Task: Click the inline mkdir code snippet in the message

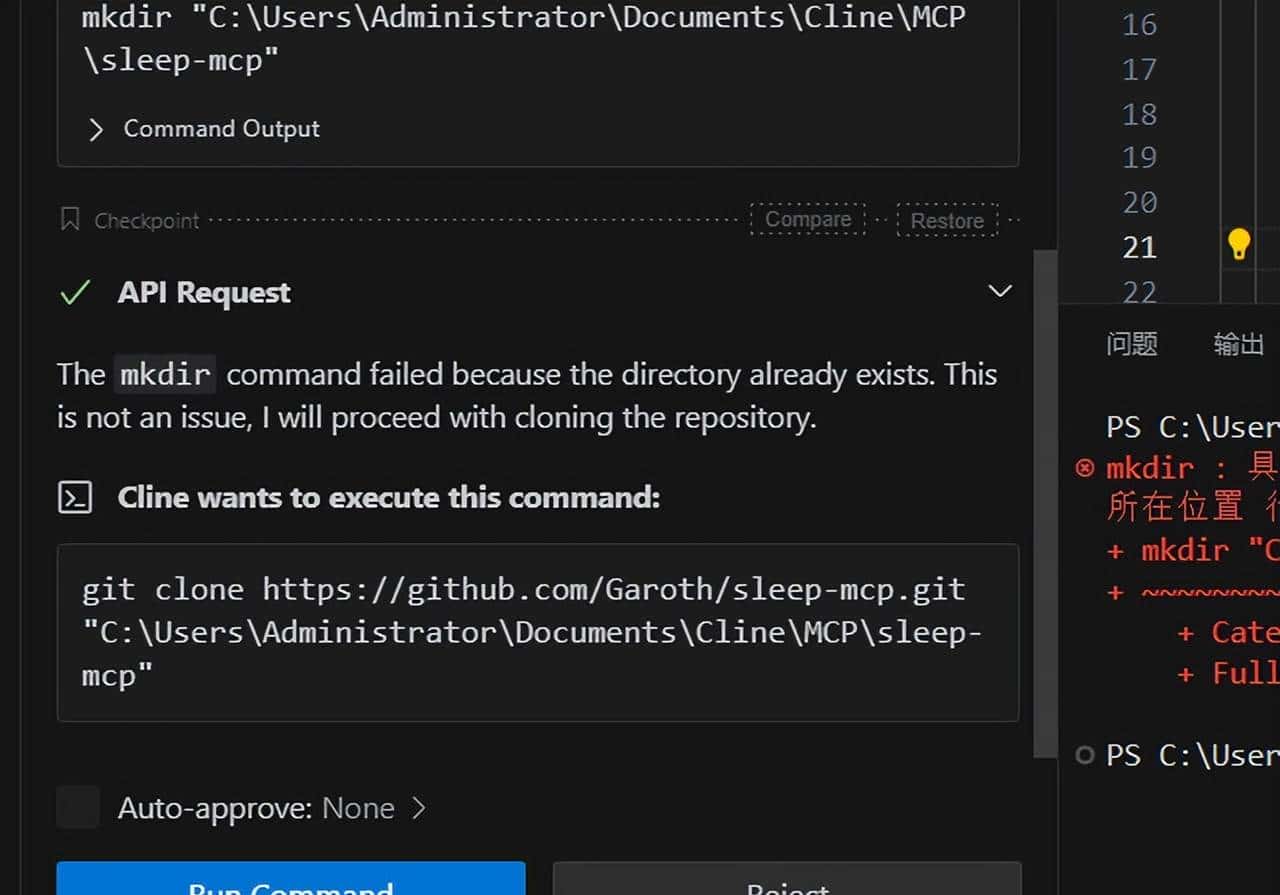Action: (165, 374)
